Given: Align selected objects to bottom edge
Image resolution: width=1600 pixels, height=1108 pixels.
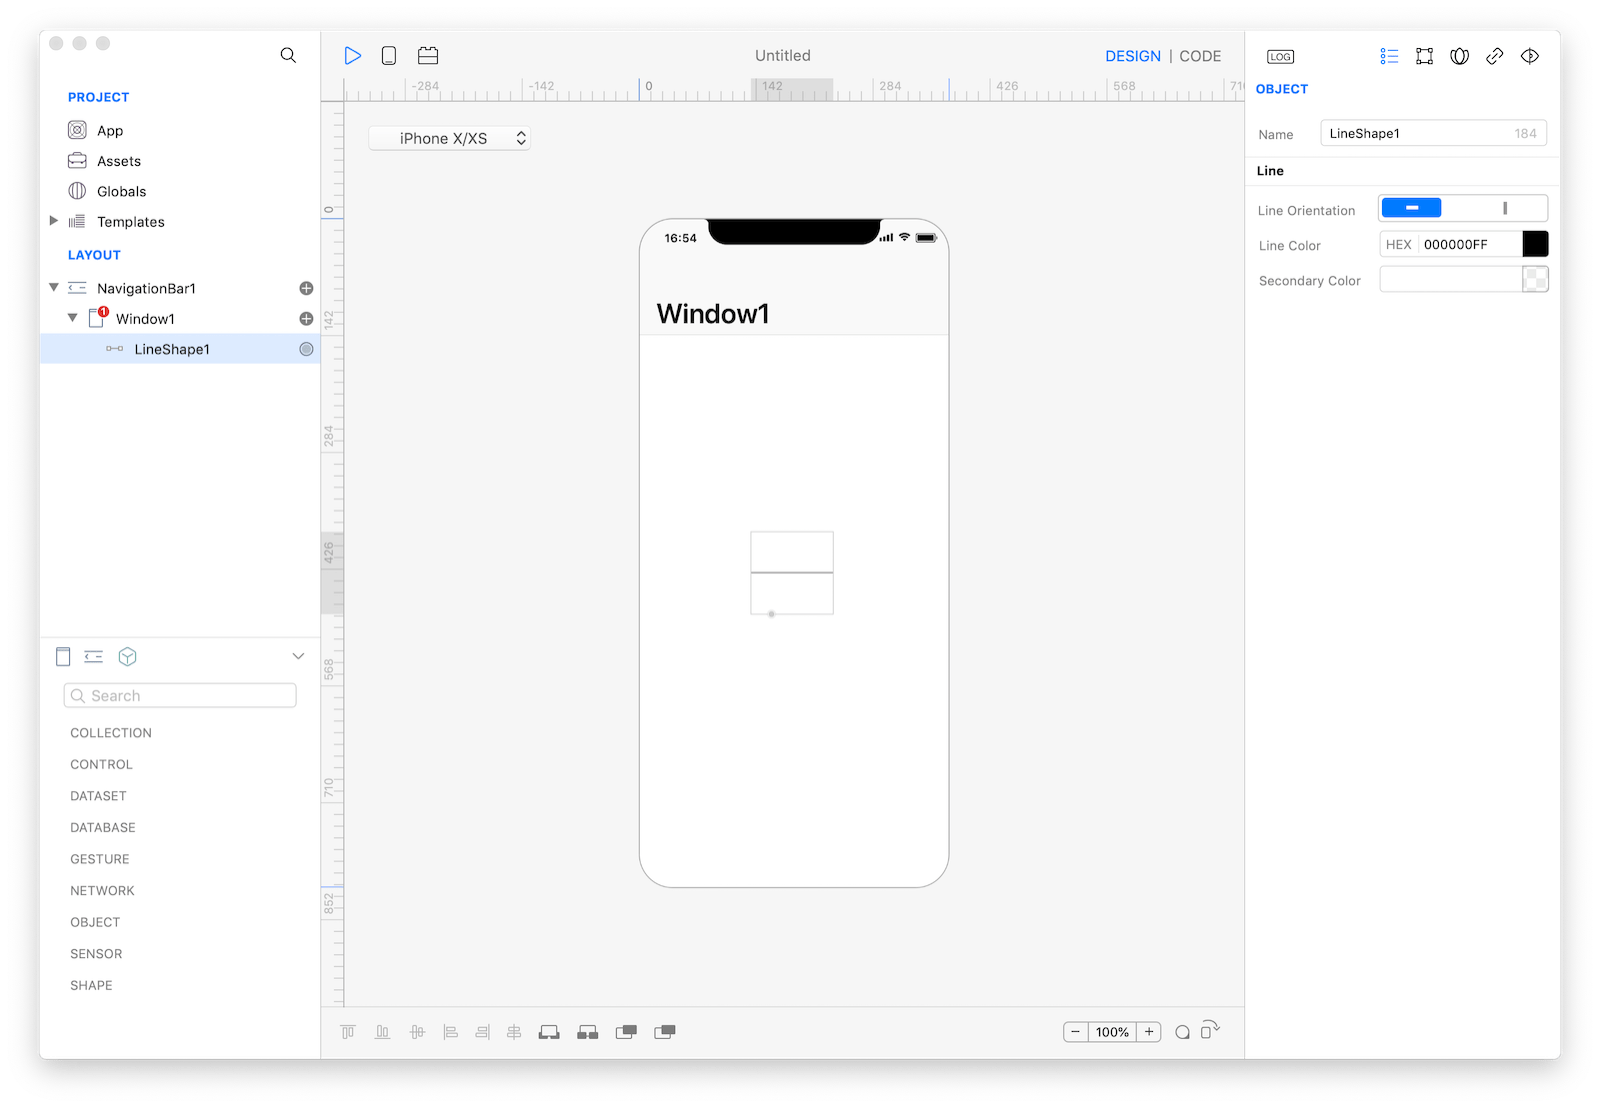Looking at the screenshot, I should click(x=382, y=1032).
